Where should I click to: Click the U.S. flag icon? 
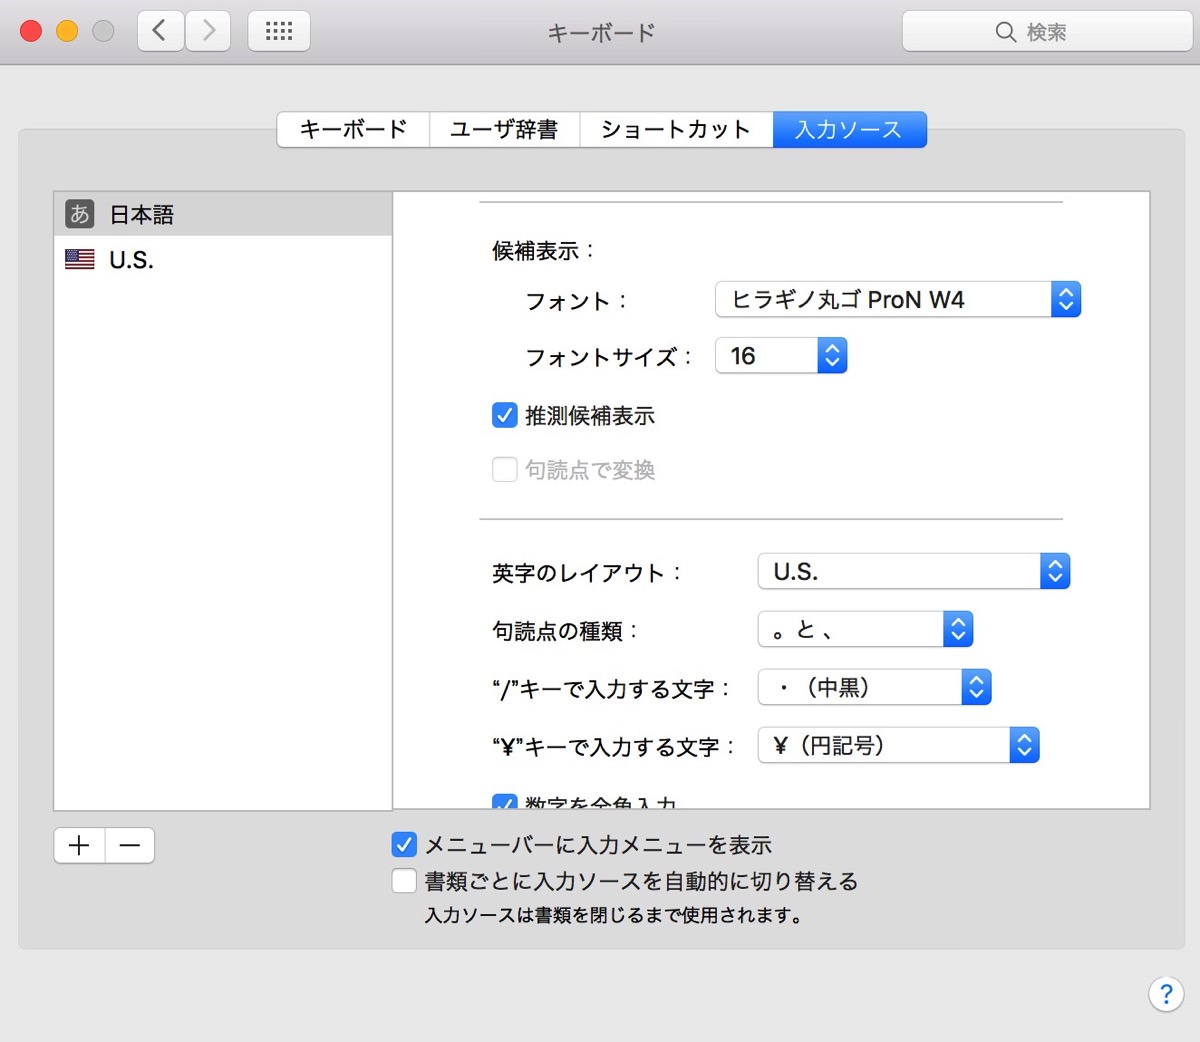[79, 259]
